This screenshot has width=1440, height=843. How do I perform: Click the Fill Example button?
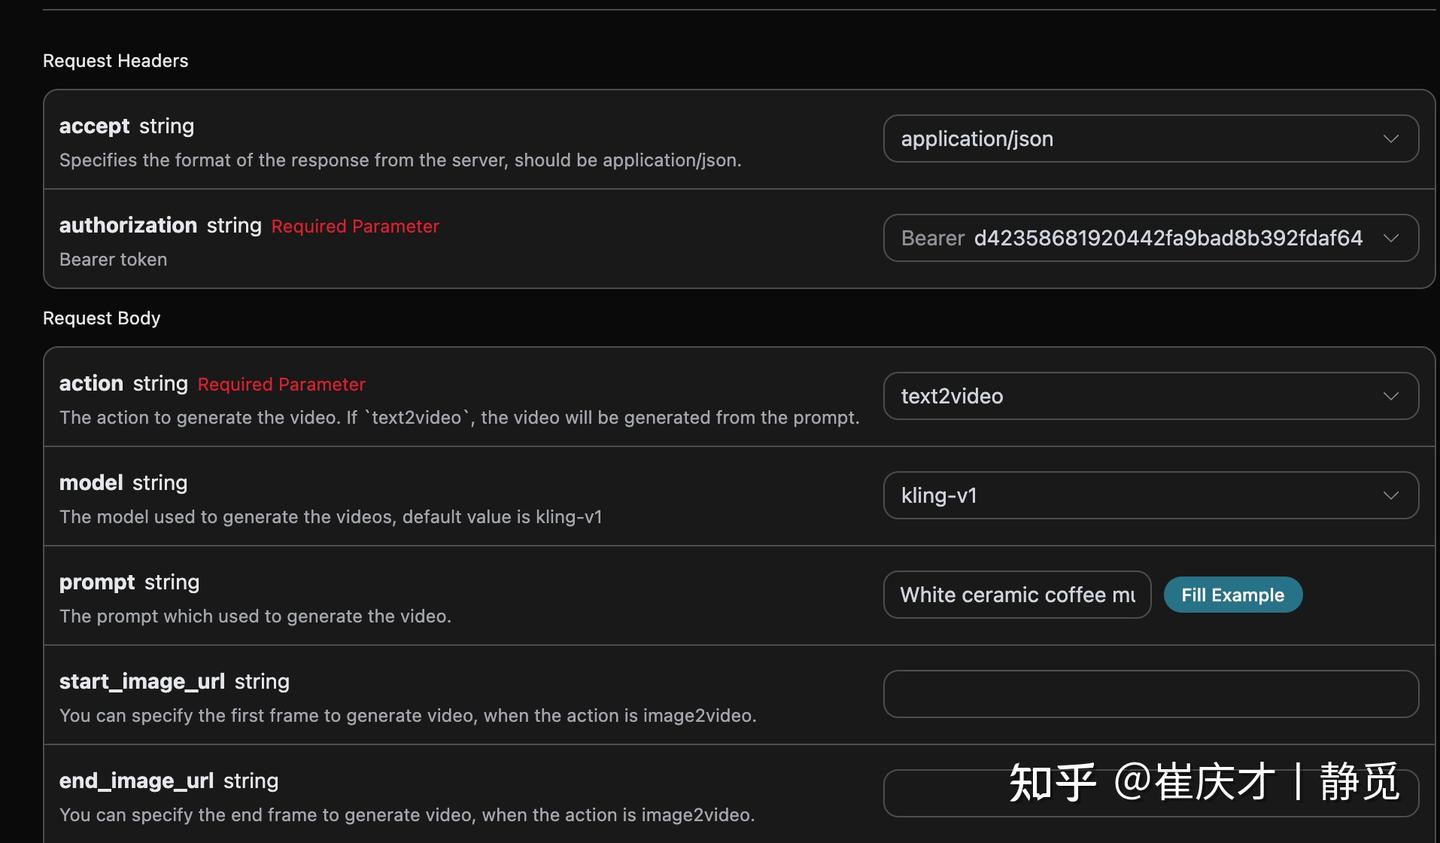coord(1233,594)
